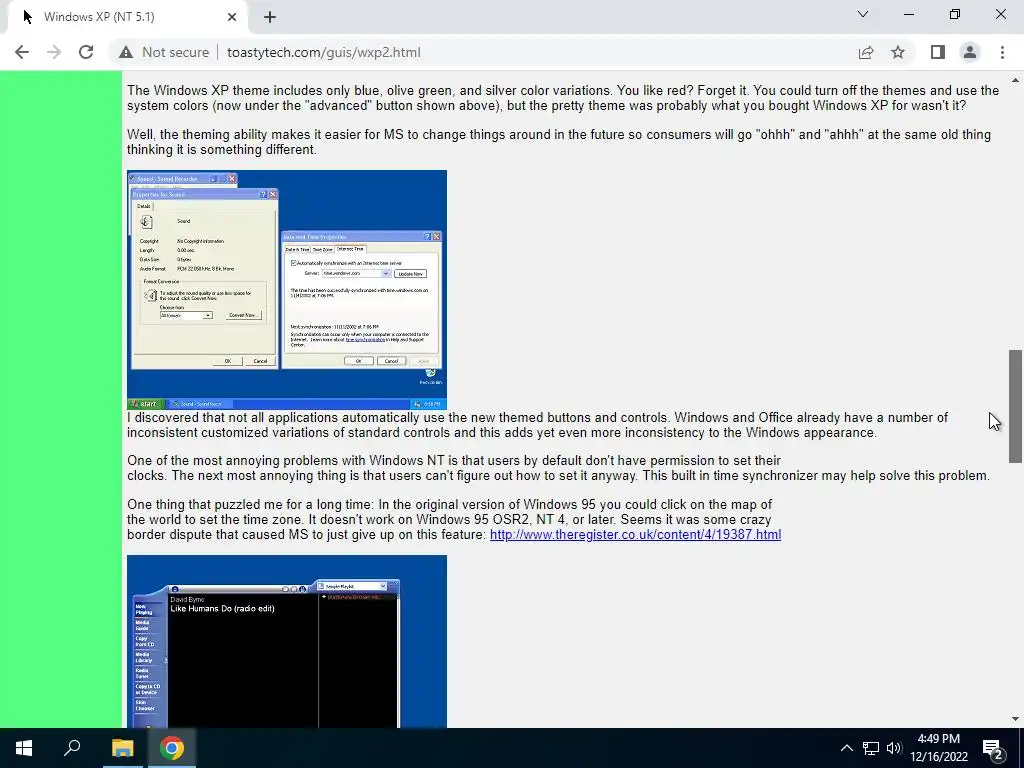Share this page using the share icon
This screenshot has width=1024, height=768.
click(866, 52)
